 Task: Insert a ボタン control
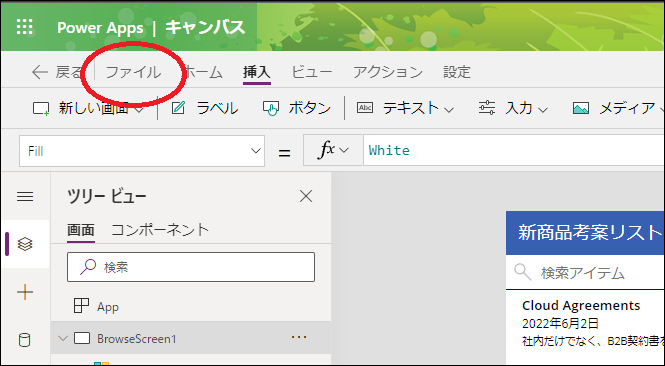[296, 109]
